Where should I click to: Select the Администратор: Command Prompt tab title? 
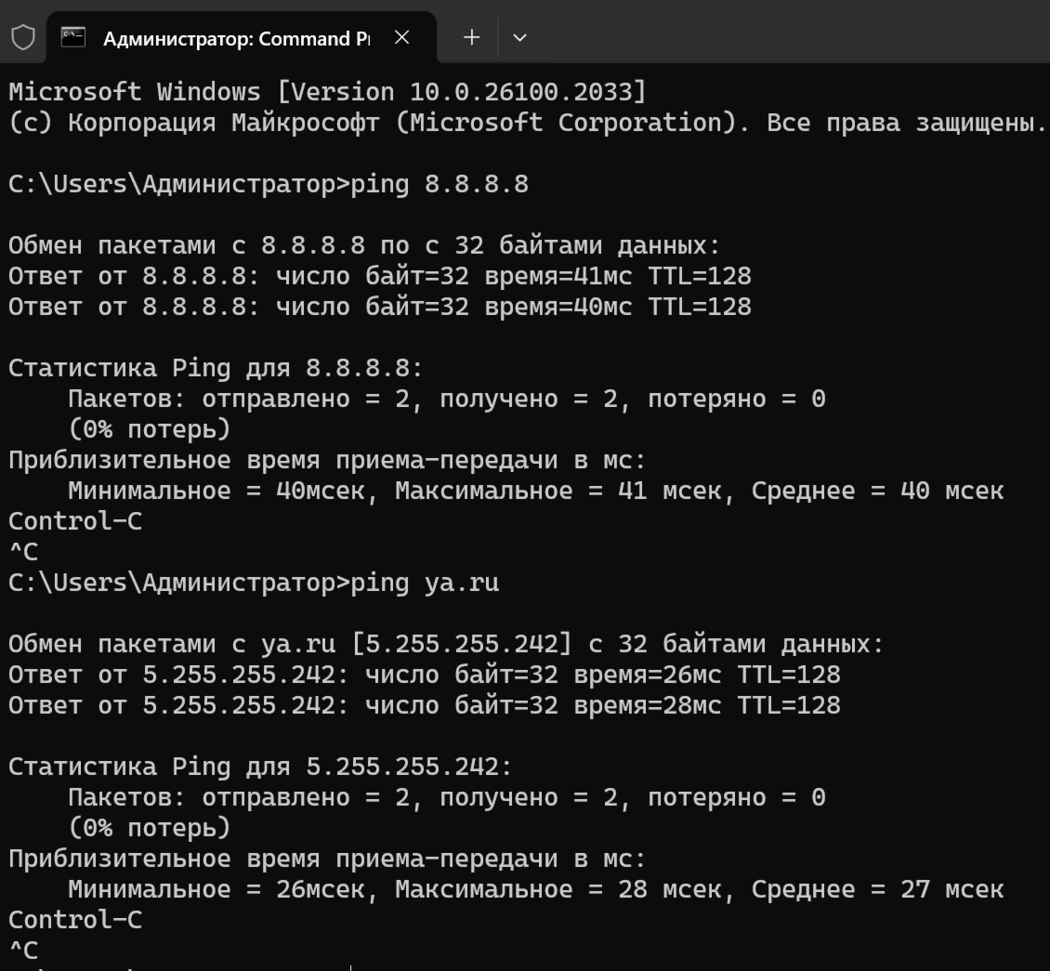pos(236,39)
